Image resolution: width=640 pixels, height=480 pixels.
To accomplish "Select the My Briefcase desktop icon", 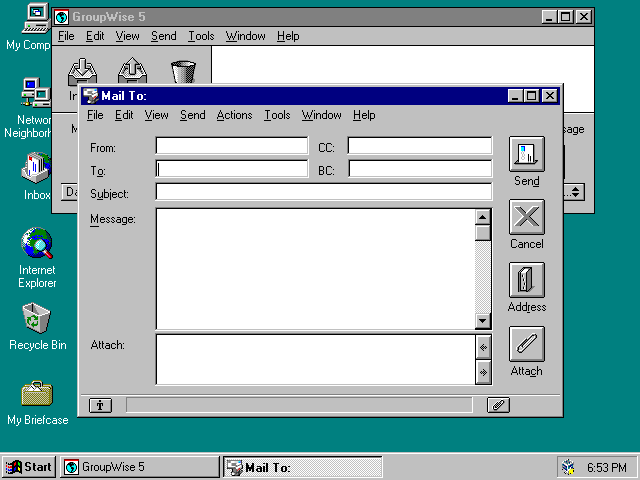I will click(37, 393).
